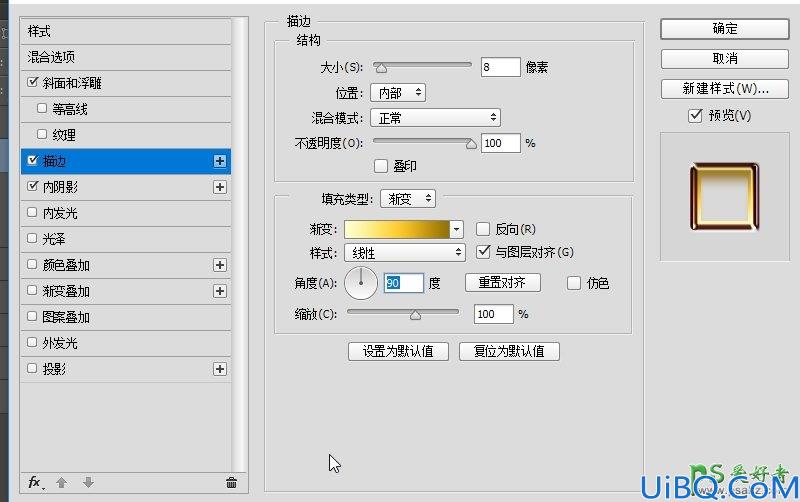Enable the 等高线 checkbox
Screen dimensions: 800x502
point(42,108)
